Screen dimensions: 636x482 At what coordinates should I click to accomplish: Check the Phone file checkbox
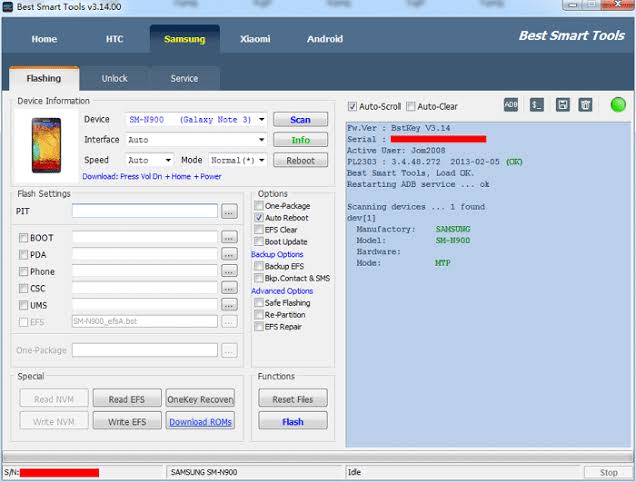pyautogui.click(x=24, y=271)
